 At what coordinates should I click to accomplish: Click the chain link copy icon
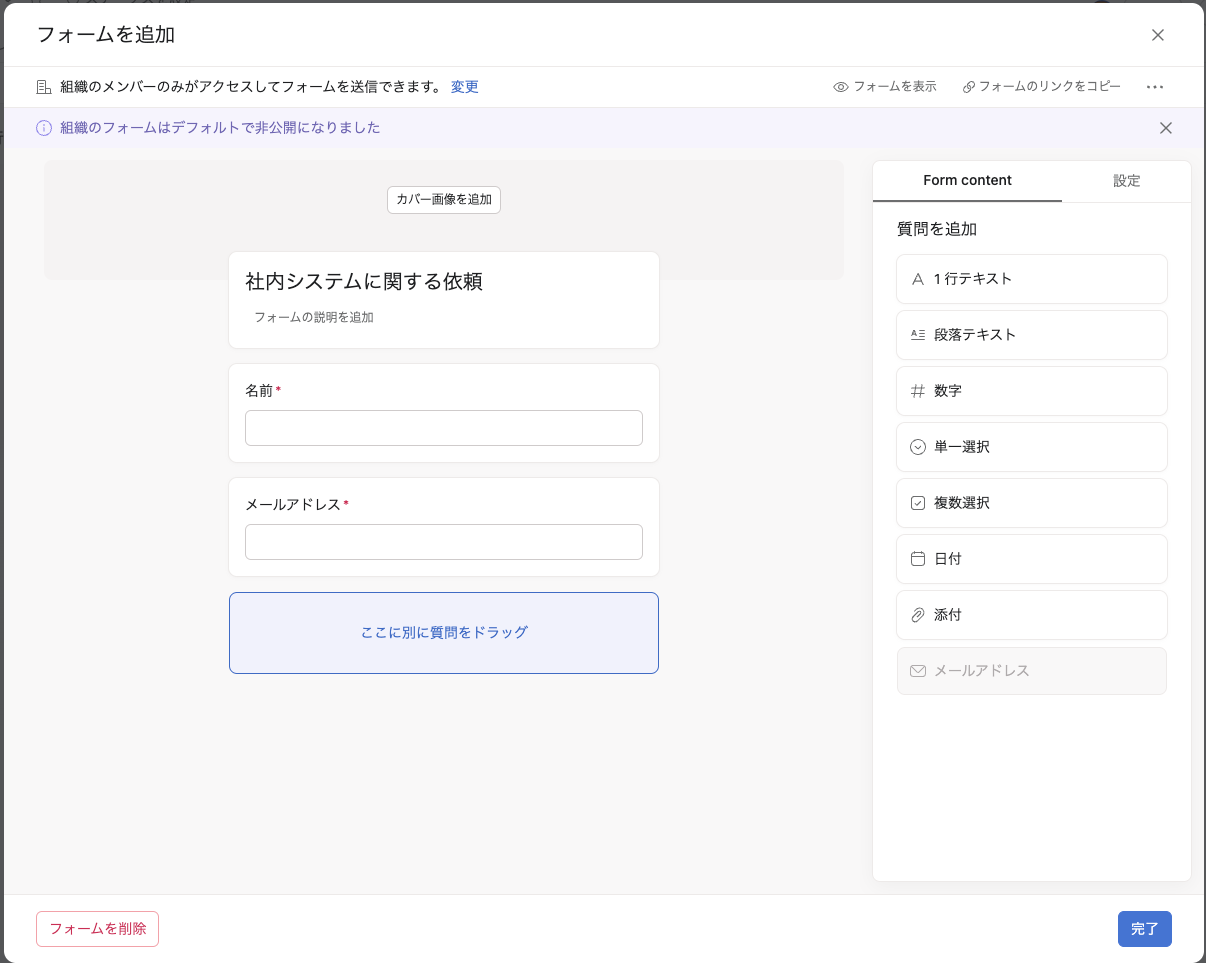tap(968, 87)
